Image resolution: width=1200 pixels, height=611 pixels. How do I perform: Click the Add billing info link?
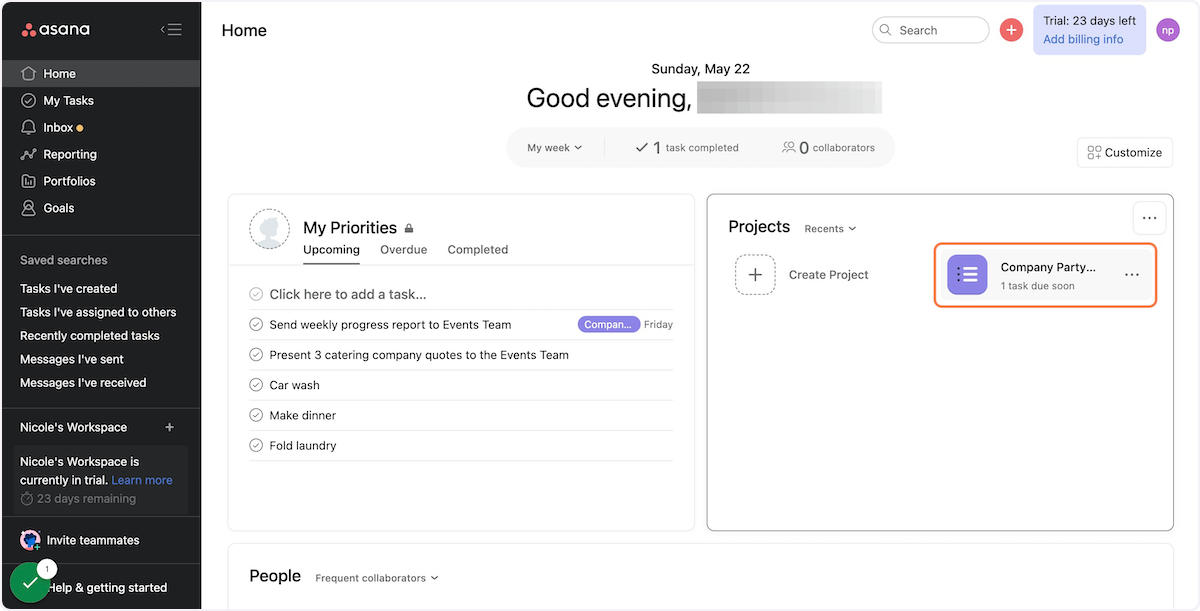click(x=1083, y=39)
